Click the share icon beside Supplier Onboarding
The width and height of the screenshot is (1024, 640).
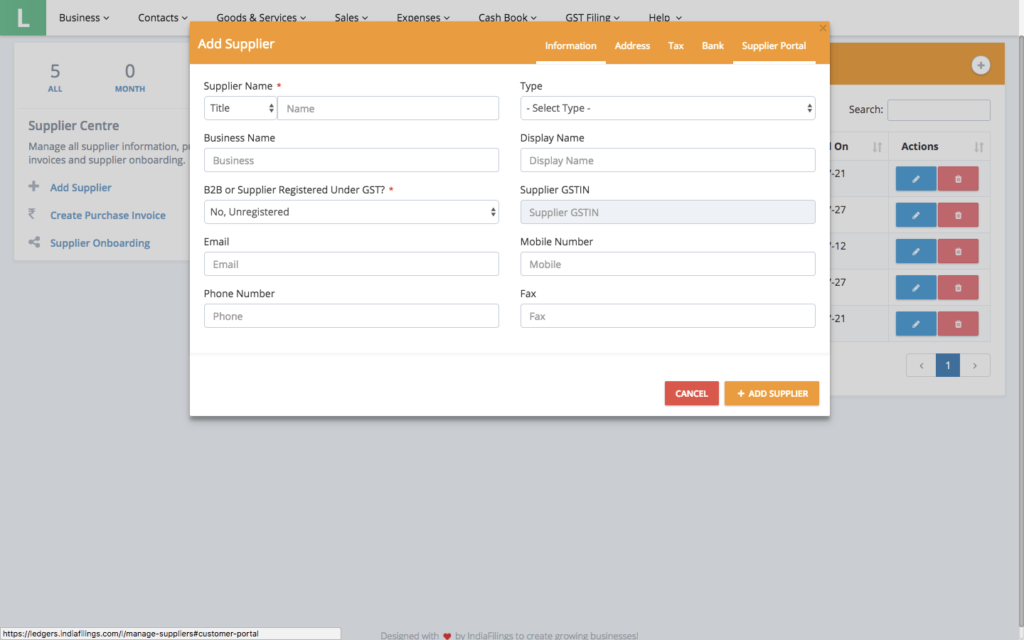34,243
